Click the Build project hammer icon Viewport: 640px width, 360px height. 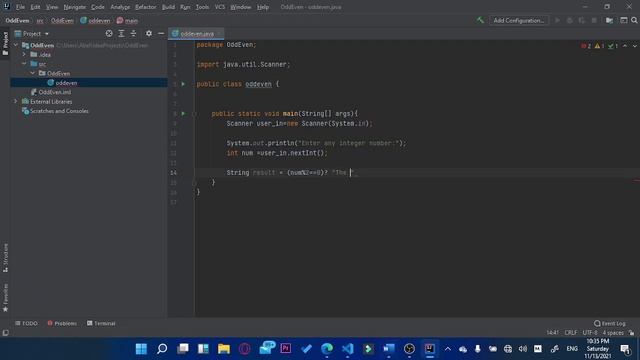[x=480, y=20]
